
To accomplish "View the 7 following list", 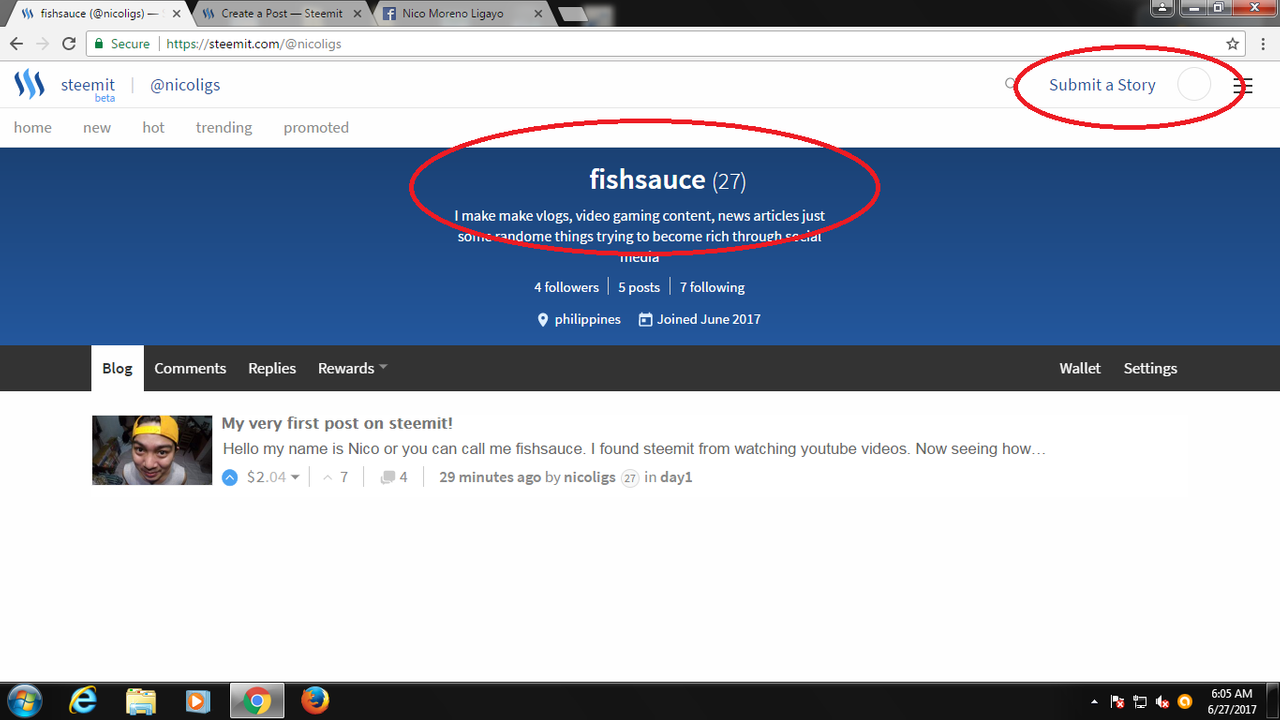I will [x=712, y=287].
